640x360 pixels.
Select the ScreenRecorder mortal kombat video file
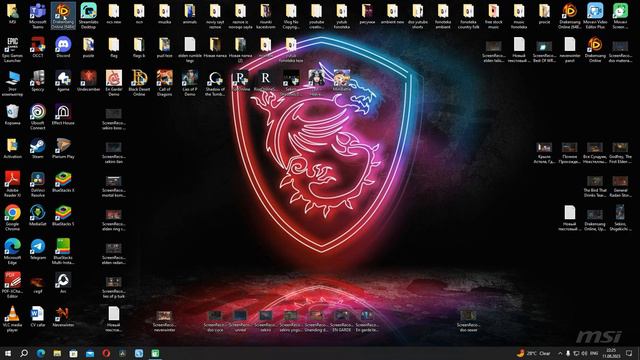click(x=113, y=187)
